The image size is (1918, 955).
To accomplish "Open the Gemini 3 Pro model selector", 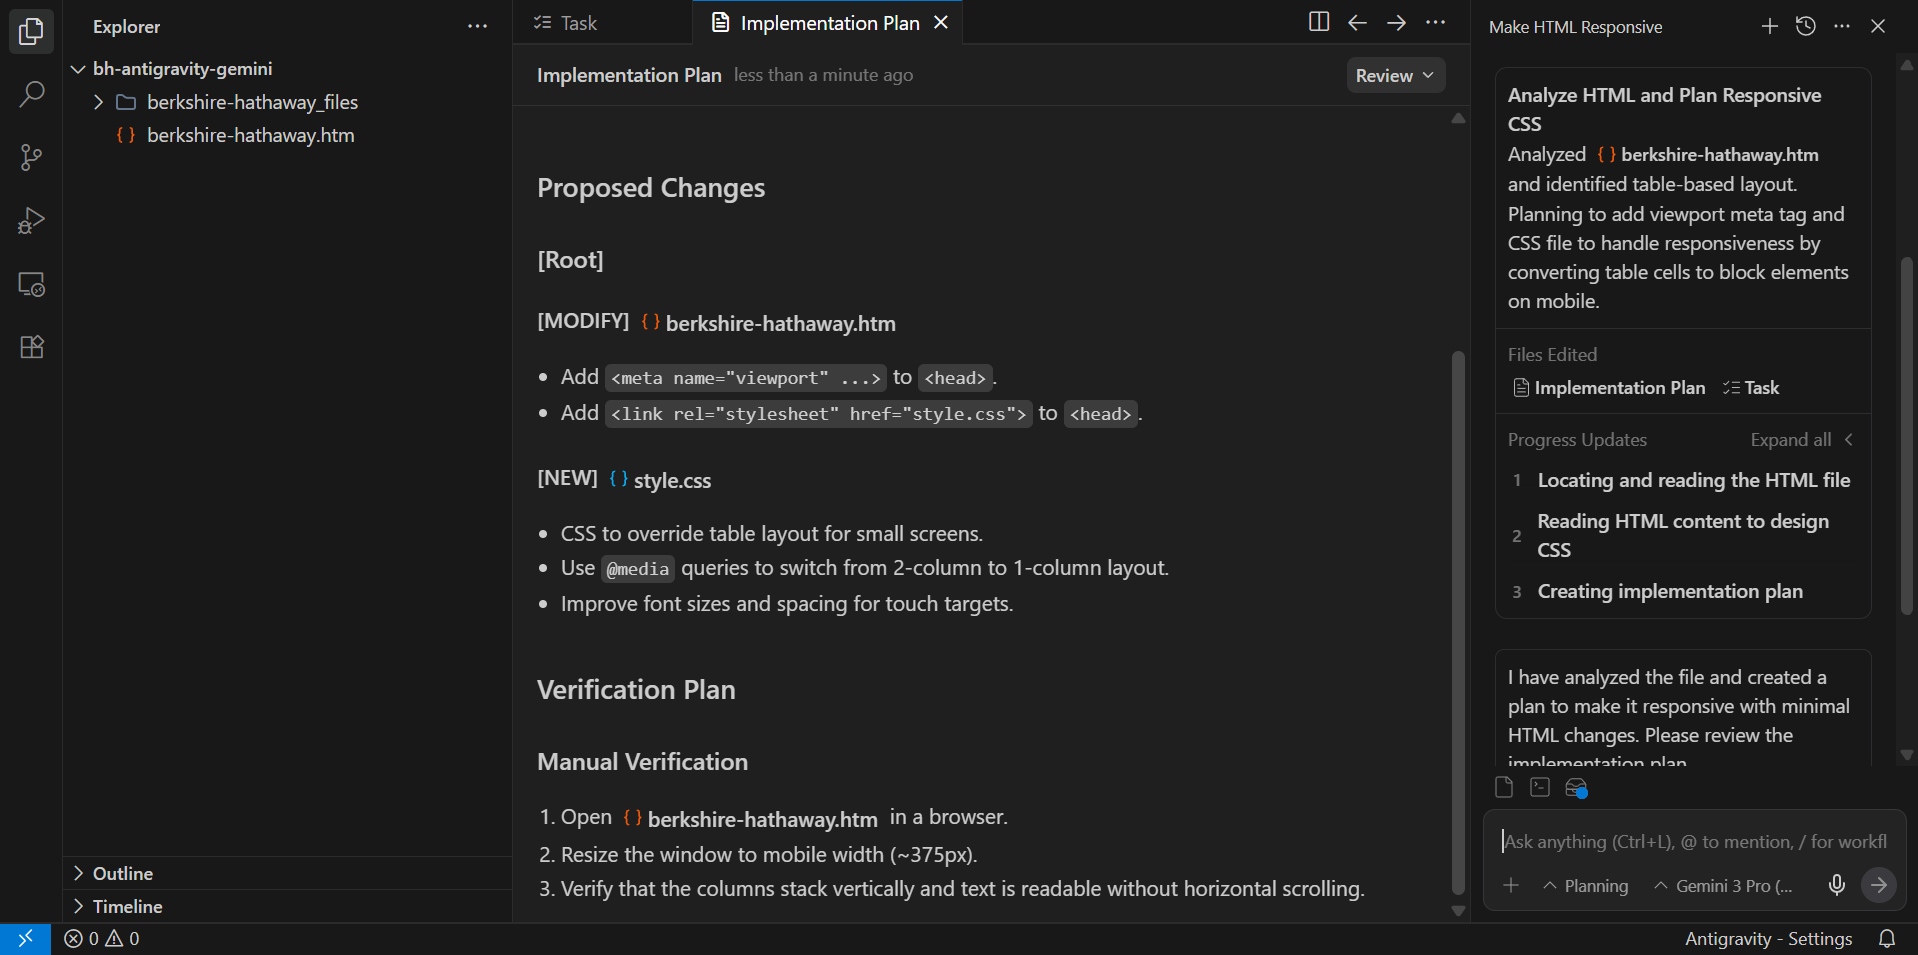I will tap(1723, 886).
